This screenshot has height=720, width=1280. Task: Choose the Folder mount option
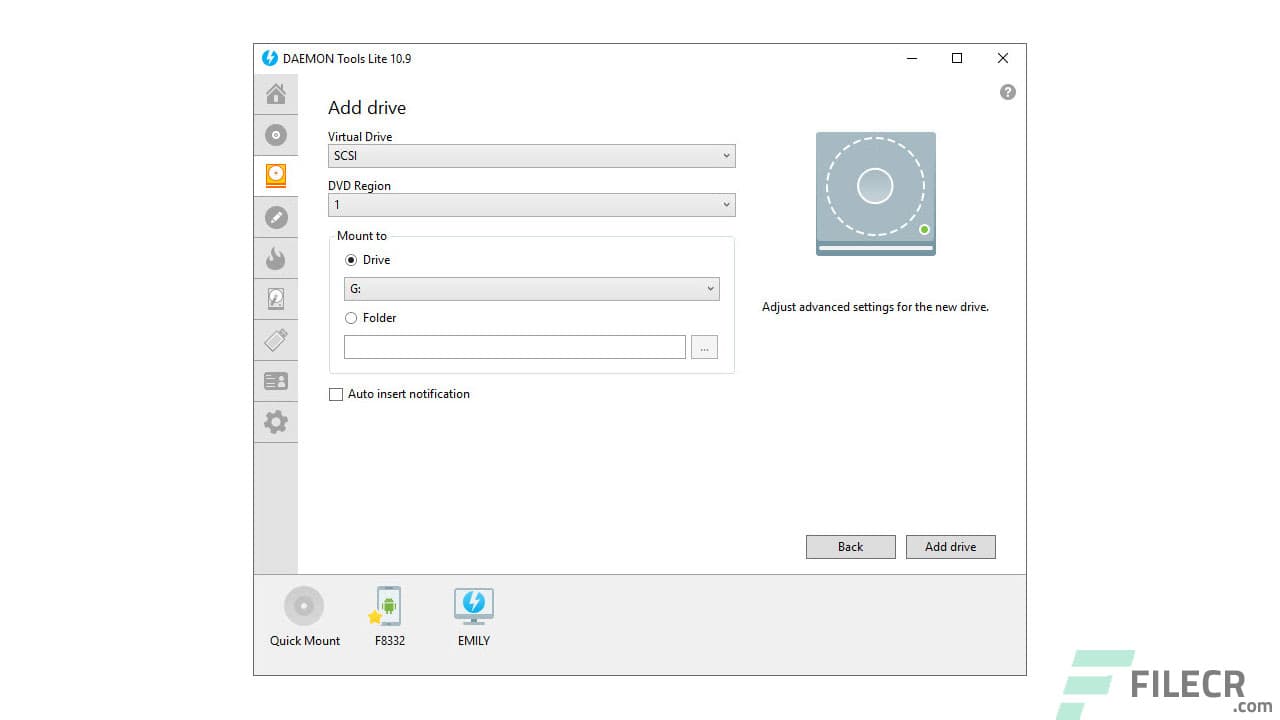click(x=351, y=317)
